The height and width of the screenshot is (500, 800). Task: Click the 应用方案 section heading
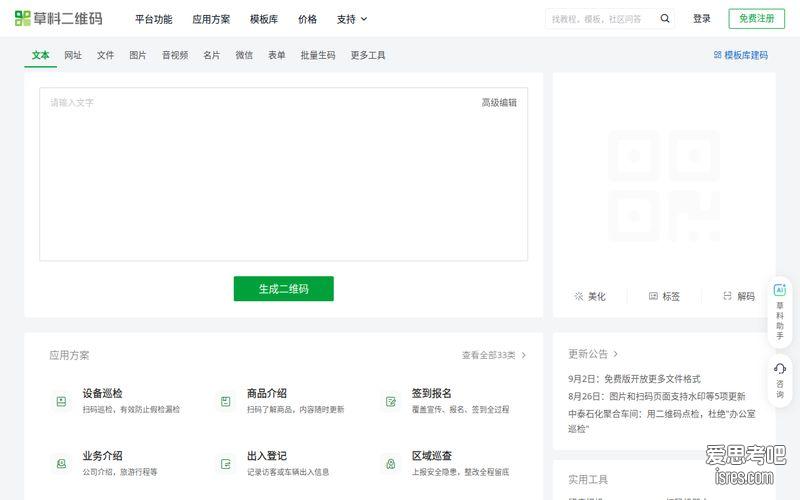pos(69,355)
